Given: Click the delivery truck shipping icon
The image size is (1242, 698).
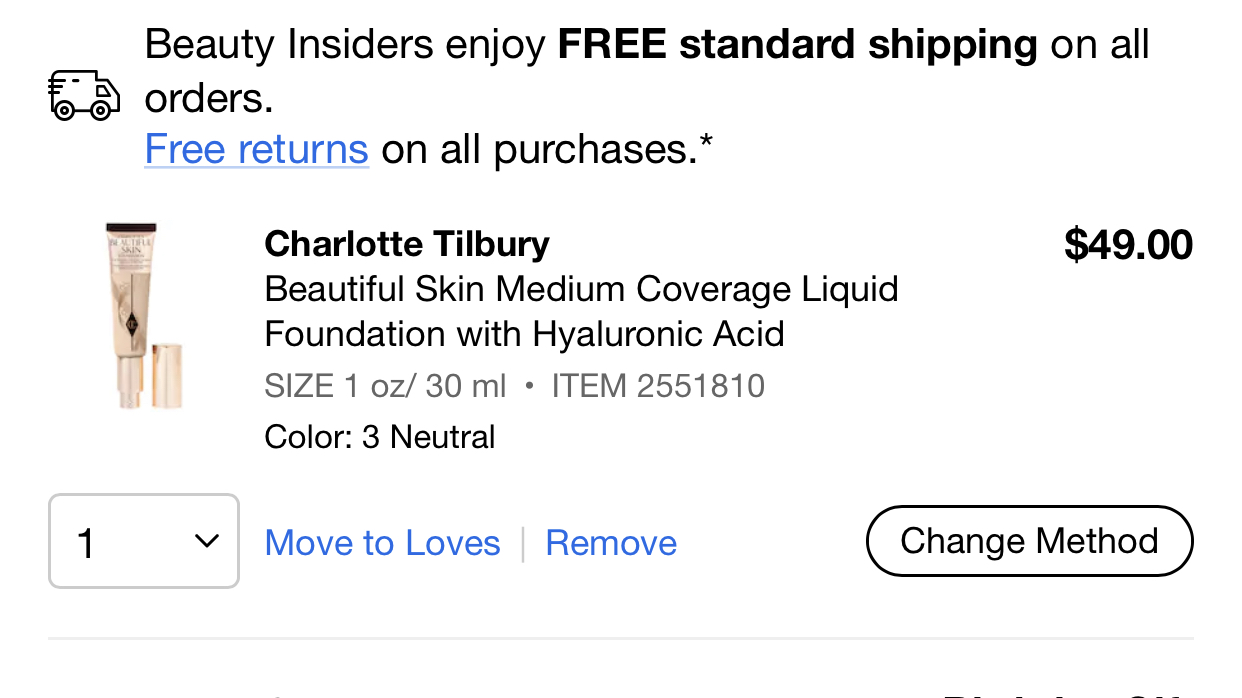Looking at the screenshot, I should tap(84, 96).
